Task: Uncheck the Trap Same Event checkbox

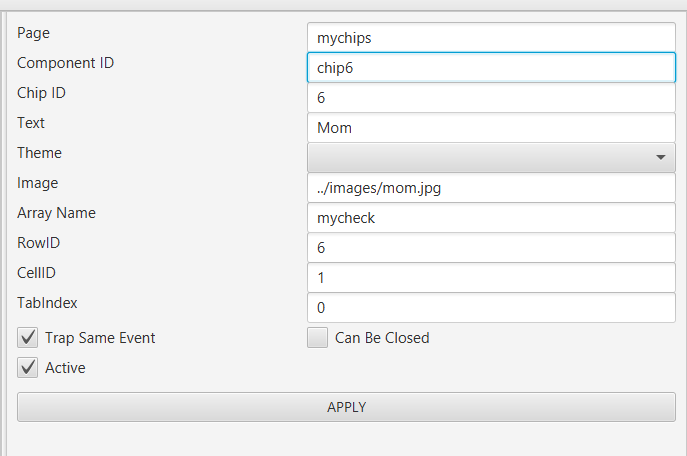Action: [x=28, y=338]
